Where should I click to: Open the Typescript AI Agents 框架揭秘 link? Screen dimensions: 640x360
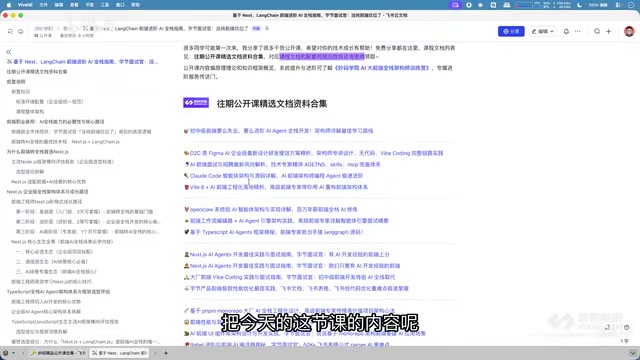pyautogui.click(x=276, y=232)
